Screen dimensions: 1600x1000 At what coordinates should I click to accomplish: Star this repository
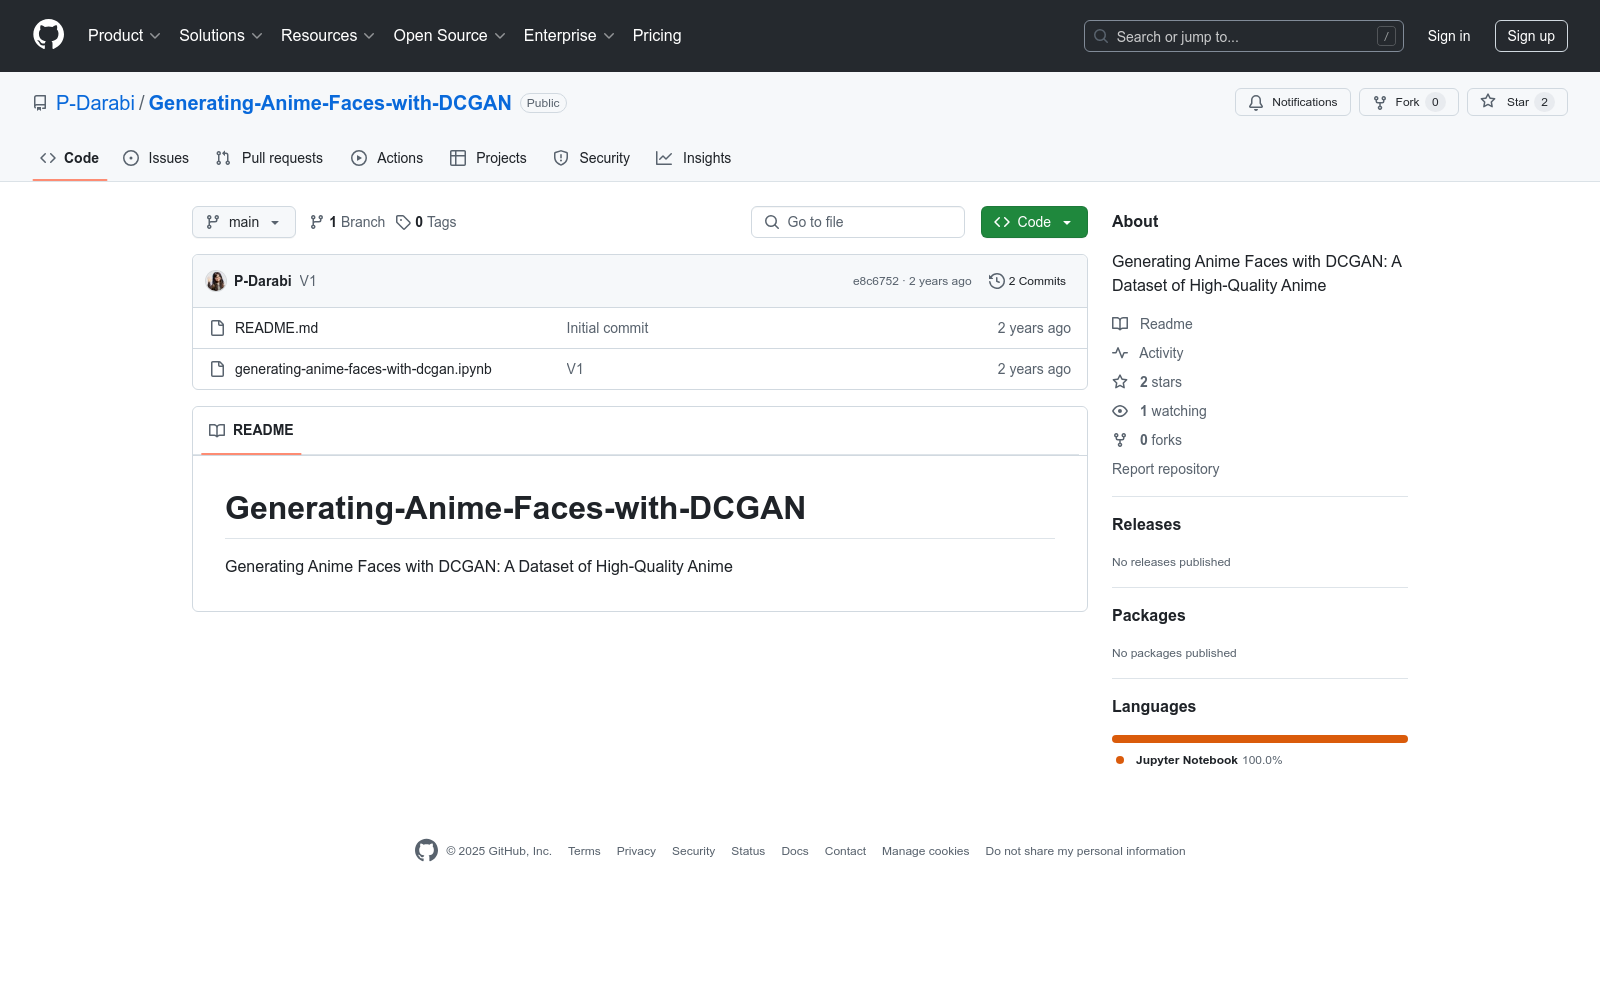(1517, 102)
